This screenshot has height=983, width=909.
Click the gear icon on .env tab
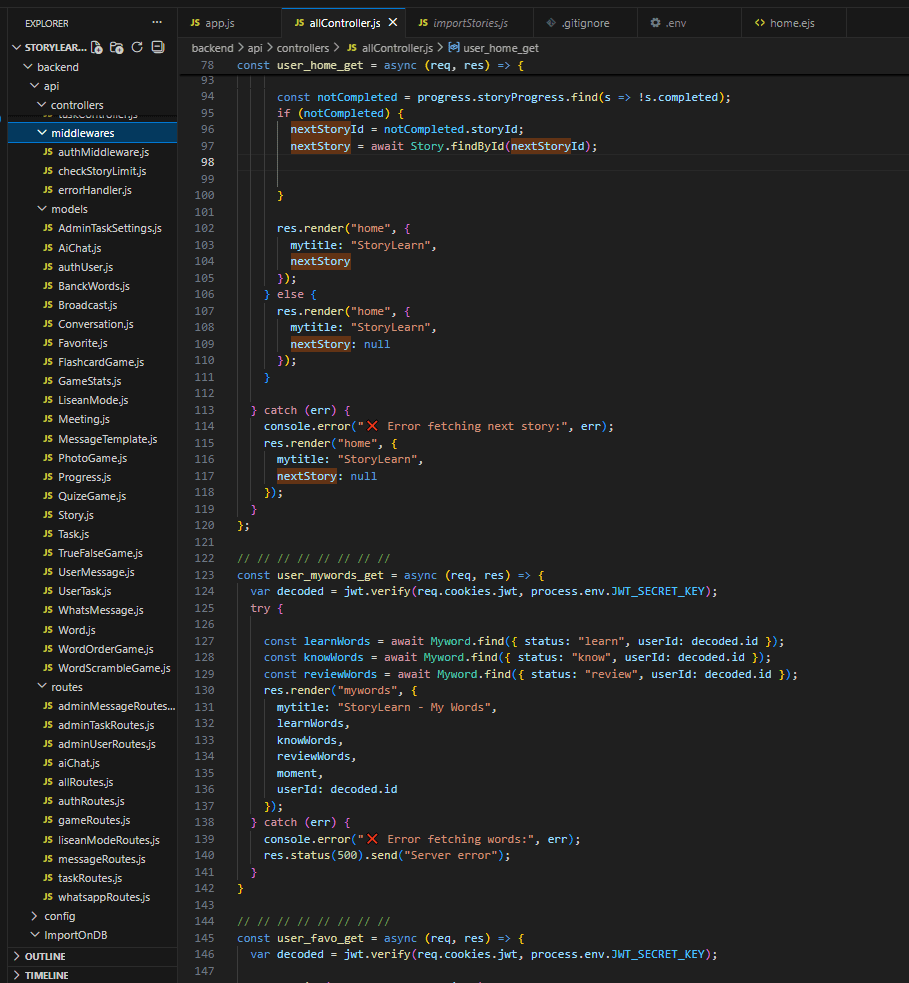tap(655, 23)
